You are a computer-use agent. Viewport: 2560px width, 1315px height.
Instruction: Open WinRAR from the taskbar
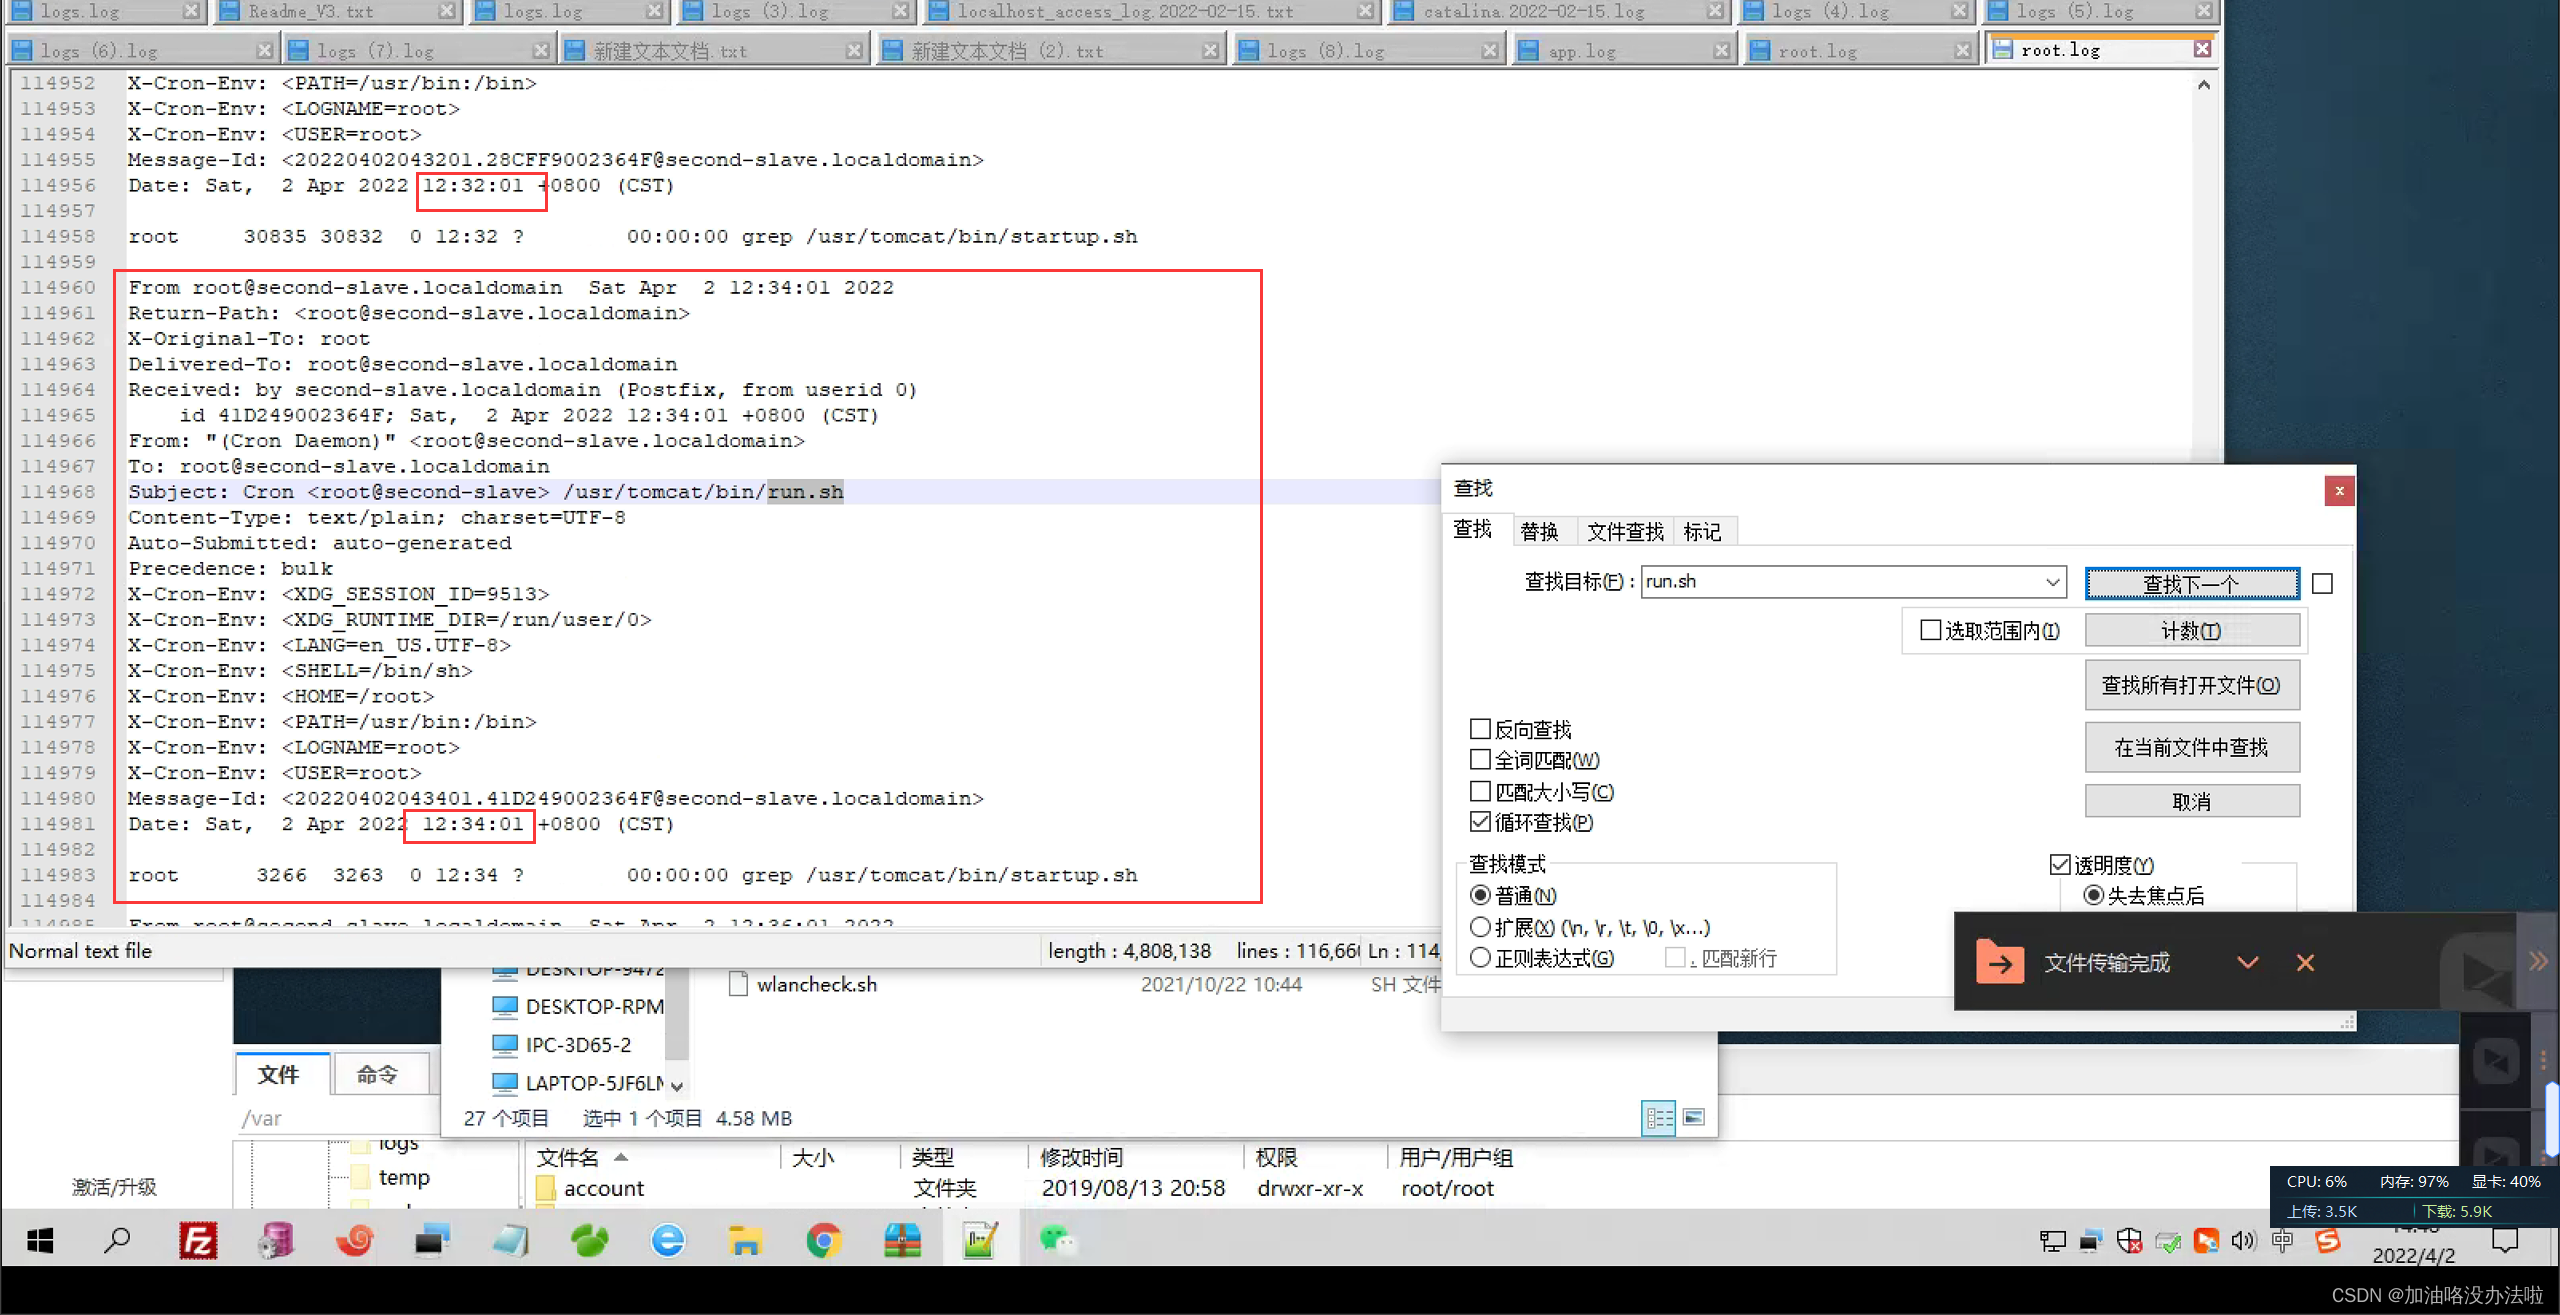[x=902, y=1241]
